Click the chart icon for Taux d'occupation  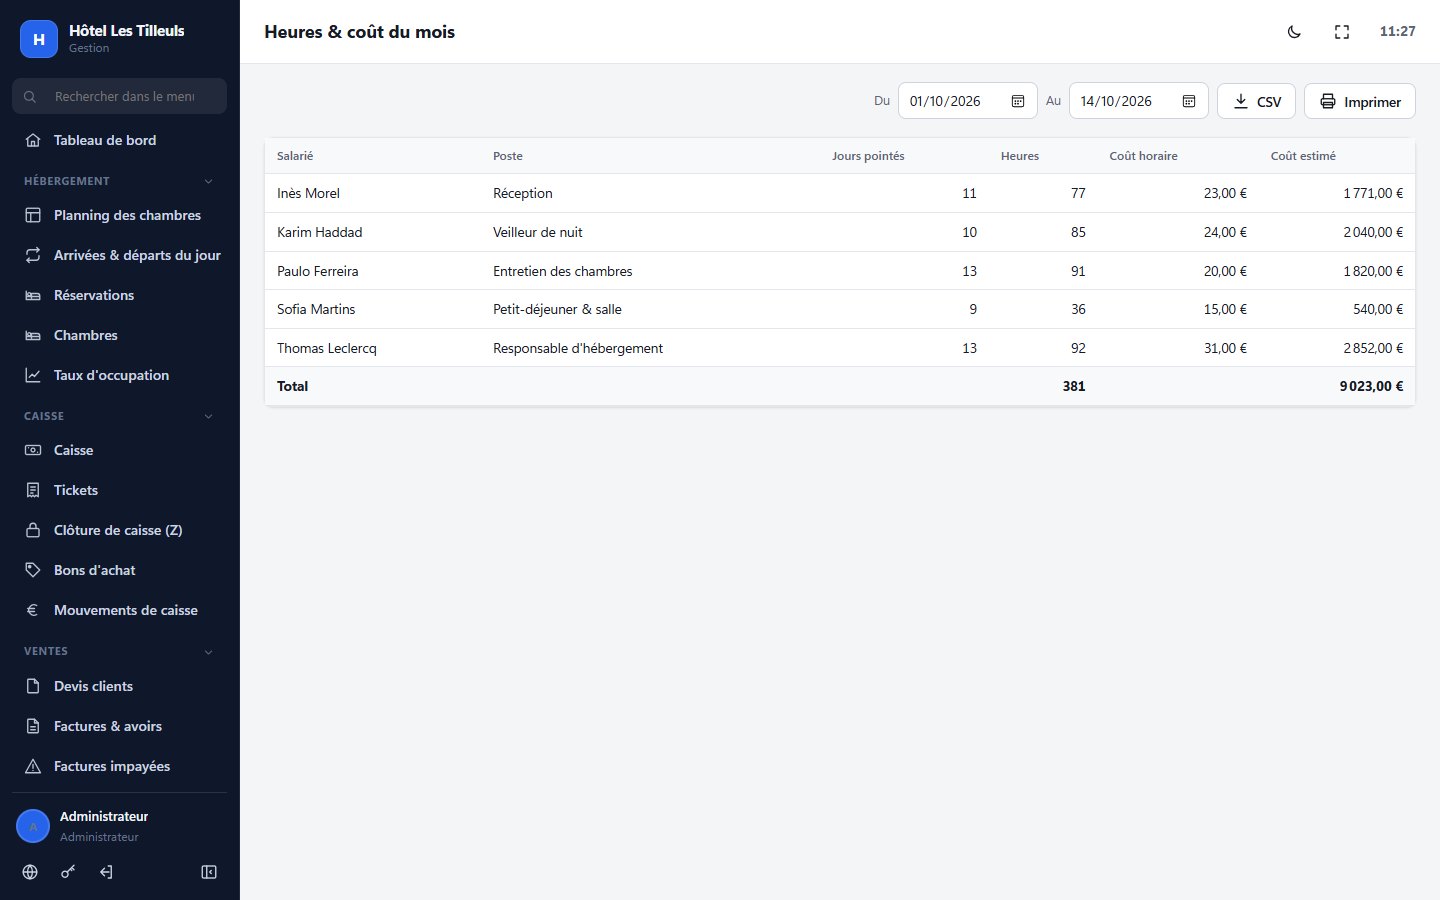[x=33, y=375]
